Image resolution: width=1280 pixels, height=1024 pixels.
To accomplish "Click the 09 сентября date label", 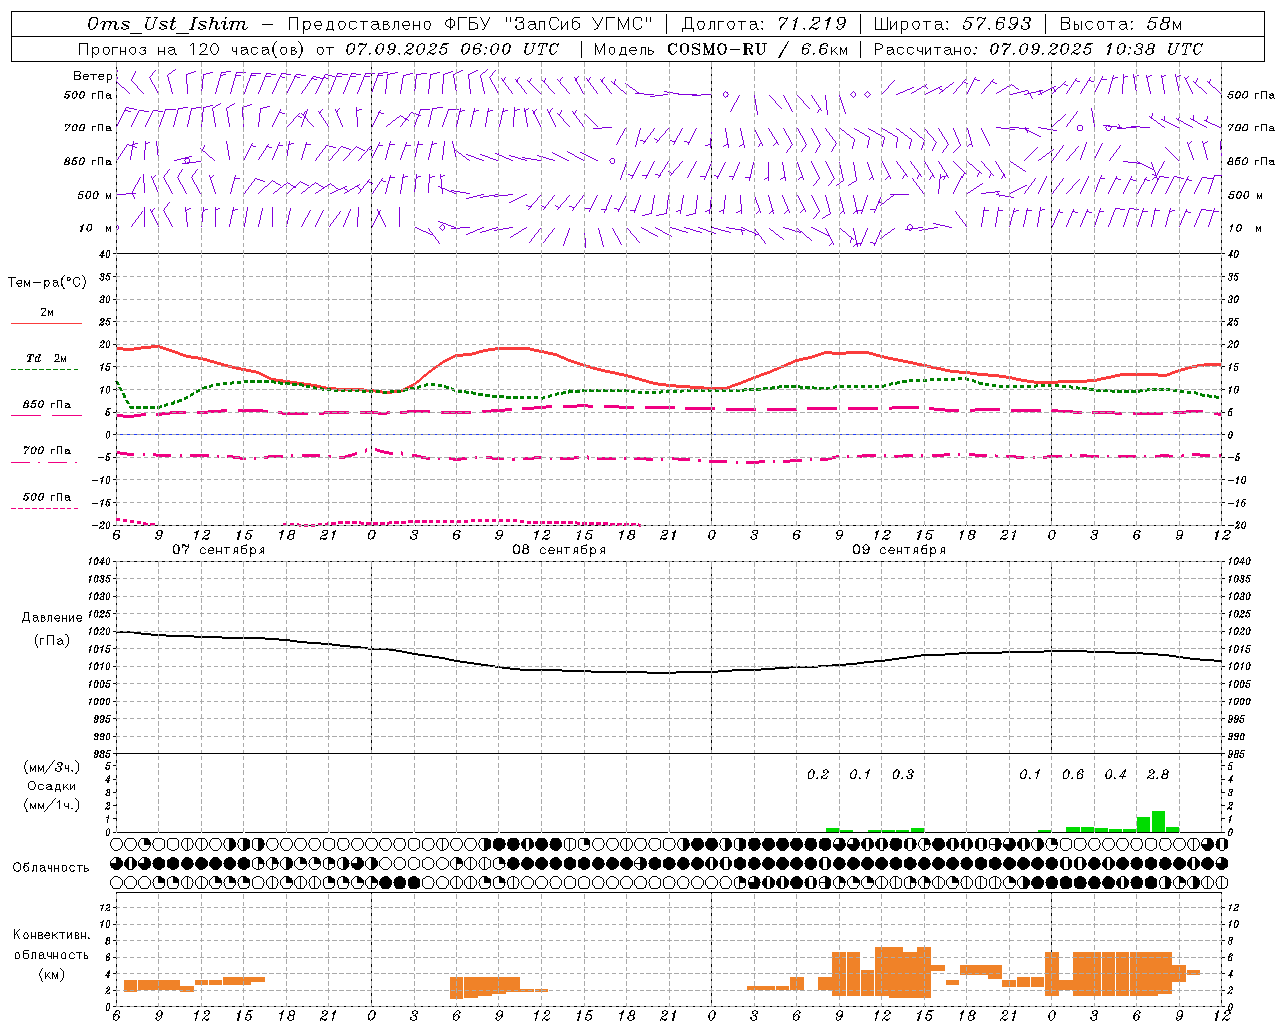I will coord(899,550).
